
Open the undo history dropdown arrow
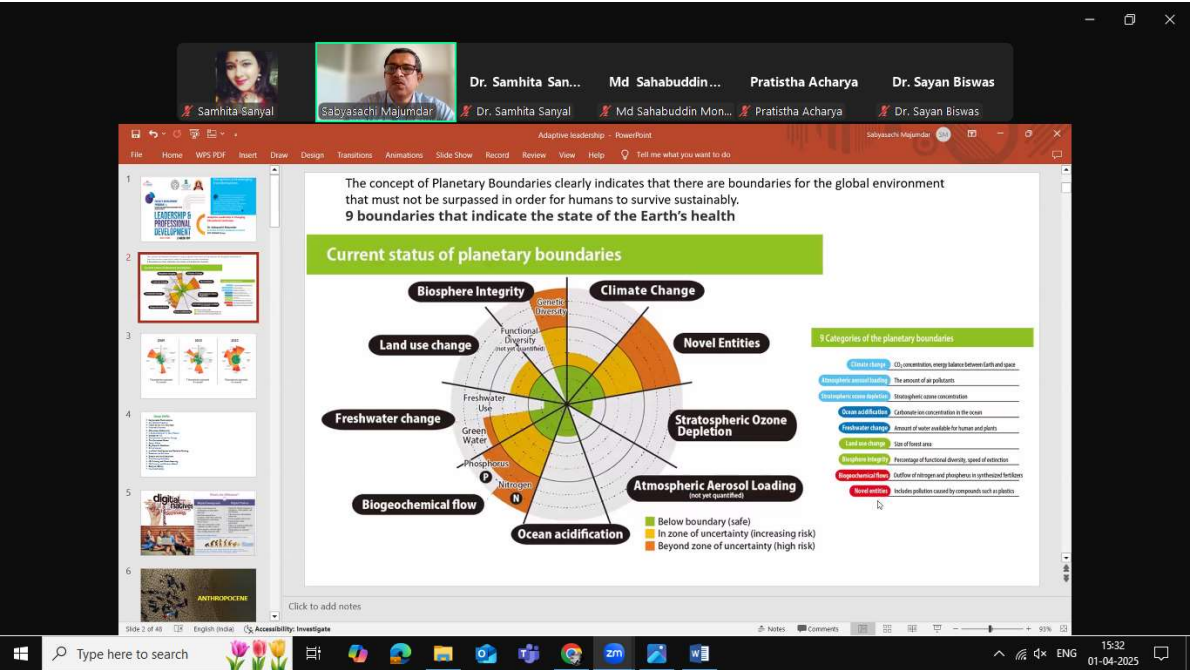(x=163, y=134)
